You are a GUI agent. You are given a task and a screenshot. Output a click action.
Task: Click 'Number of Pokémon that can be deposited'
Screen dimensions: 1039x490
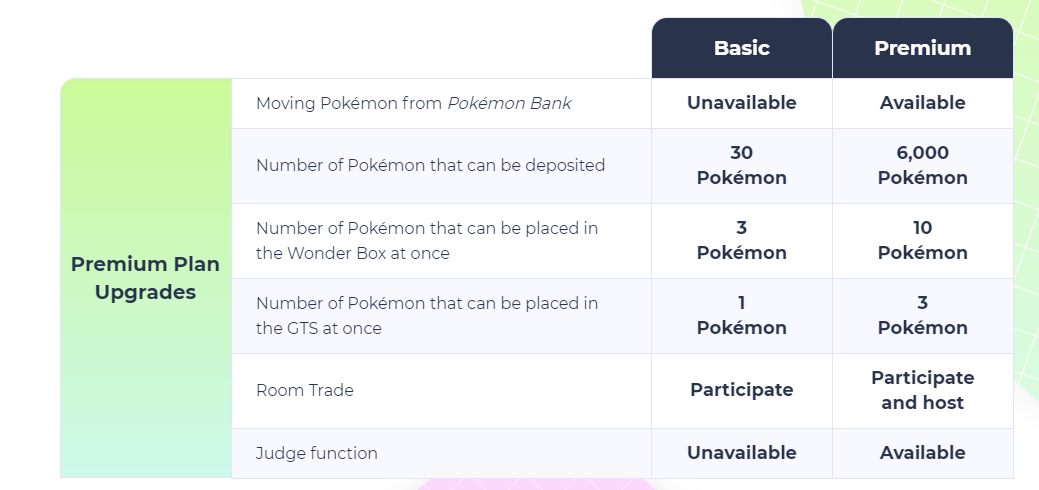(x=431, y=165)
